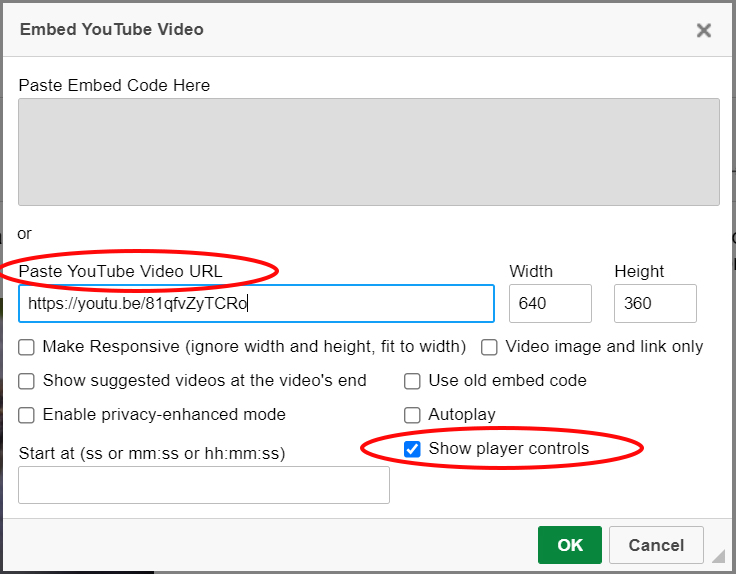
Task: Uncheck Show player controls
Action: [x=412, y=449]
